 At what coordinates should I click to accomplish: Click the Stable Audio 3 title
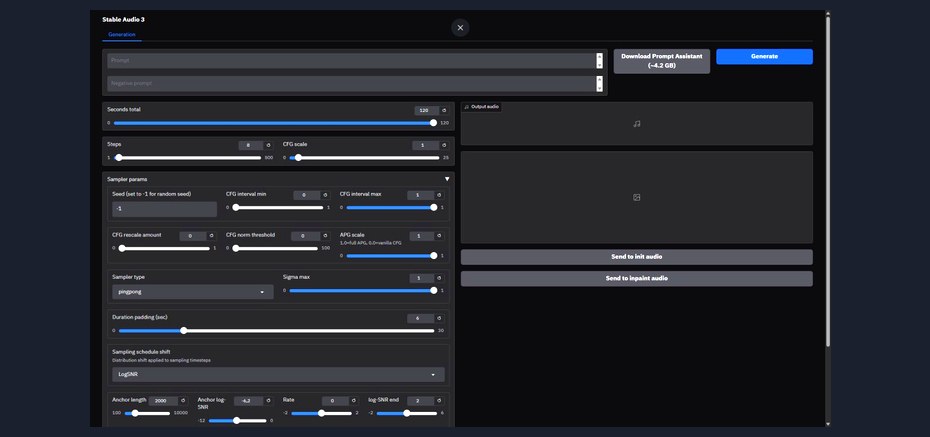123,20
